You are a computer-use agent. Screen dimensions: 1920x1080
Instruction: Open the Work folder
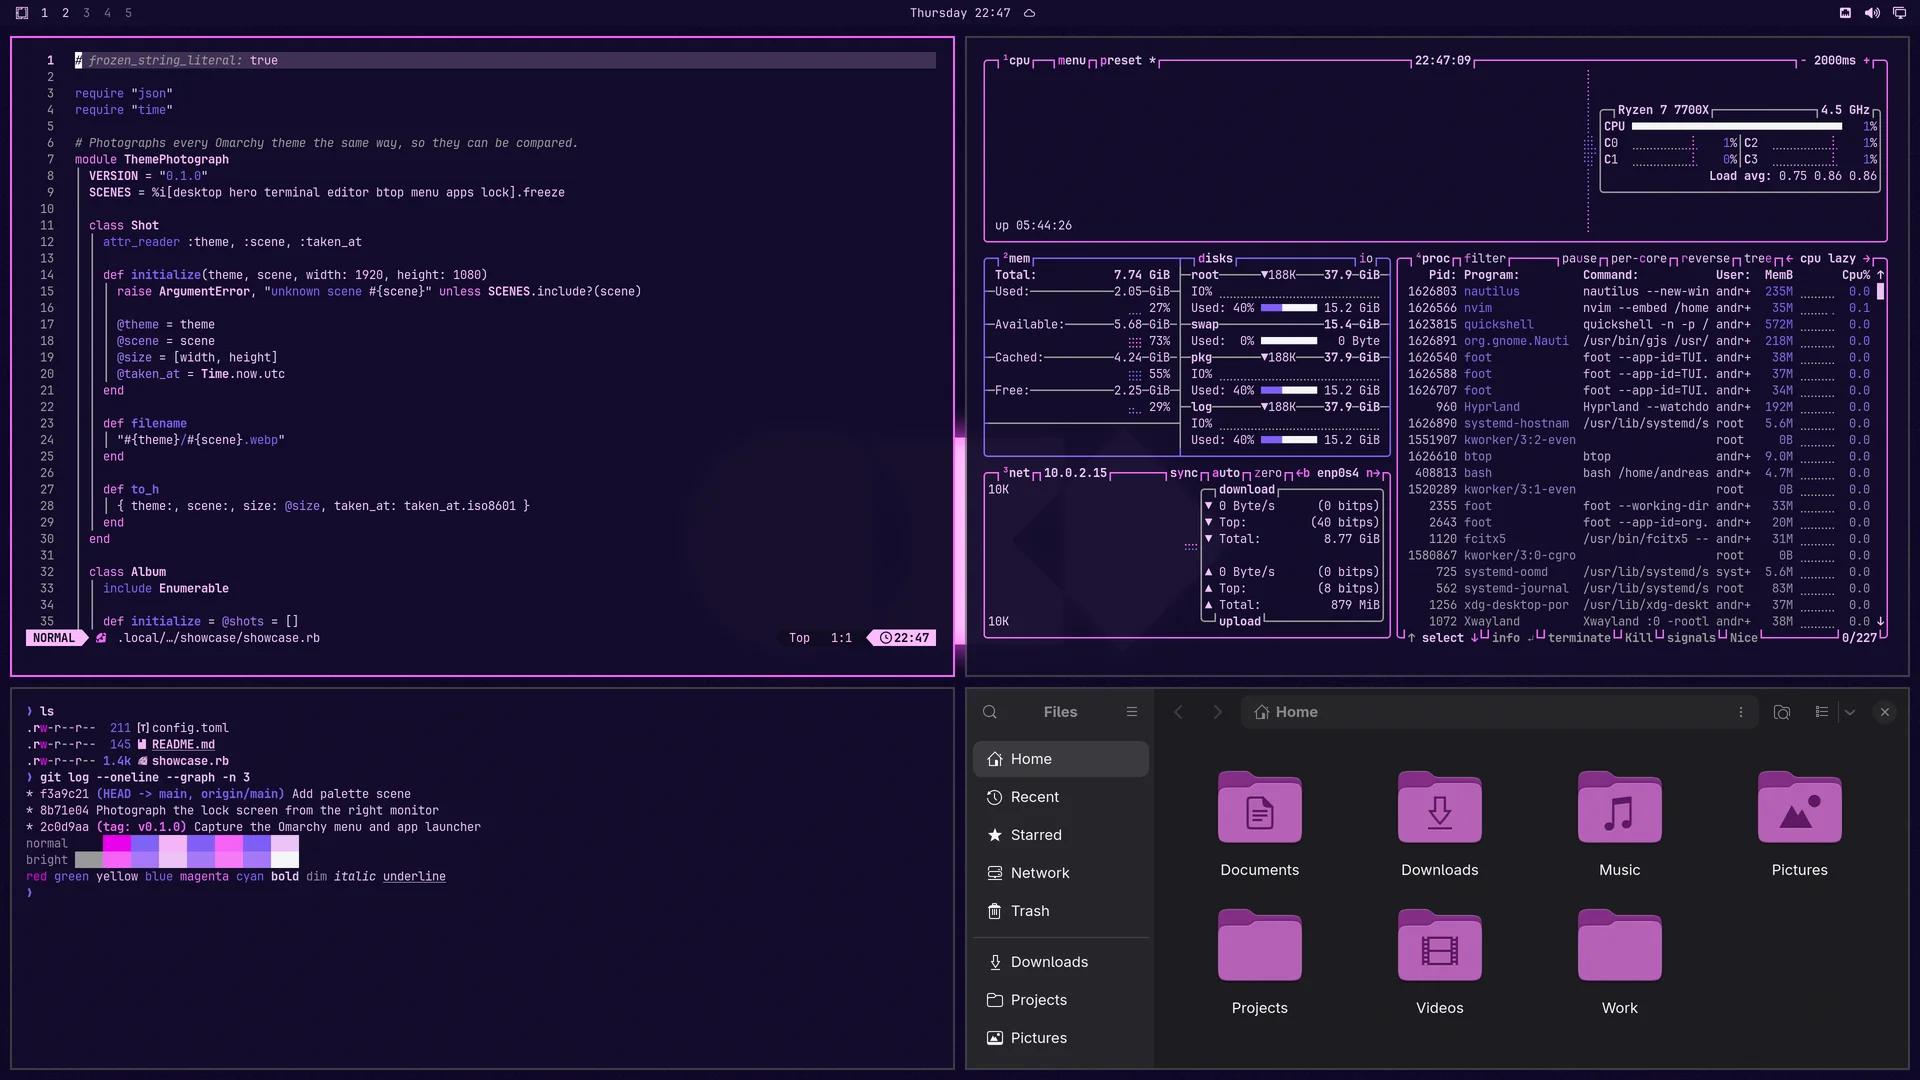pos(1619,963)
